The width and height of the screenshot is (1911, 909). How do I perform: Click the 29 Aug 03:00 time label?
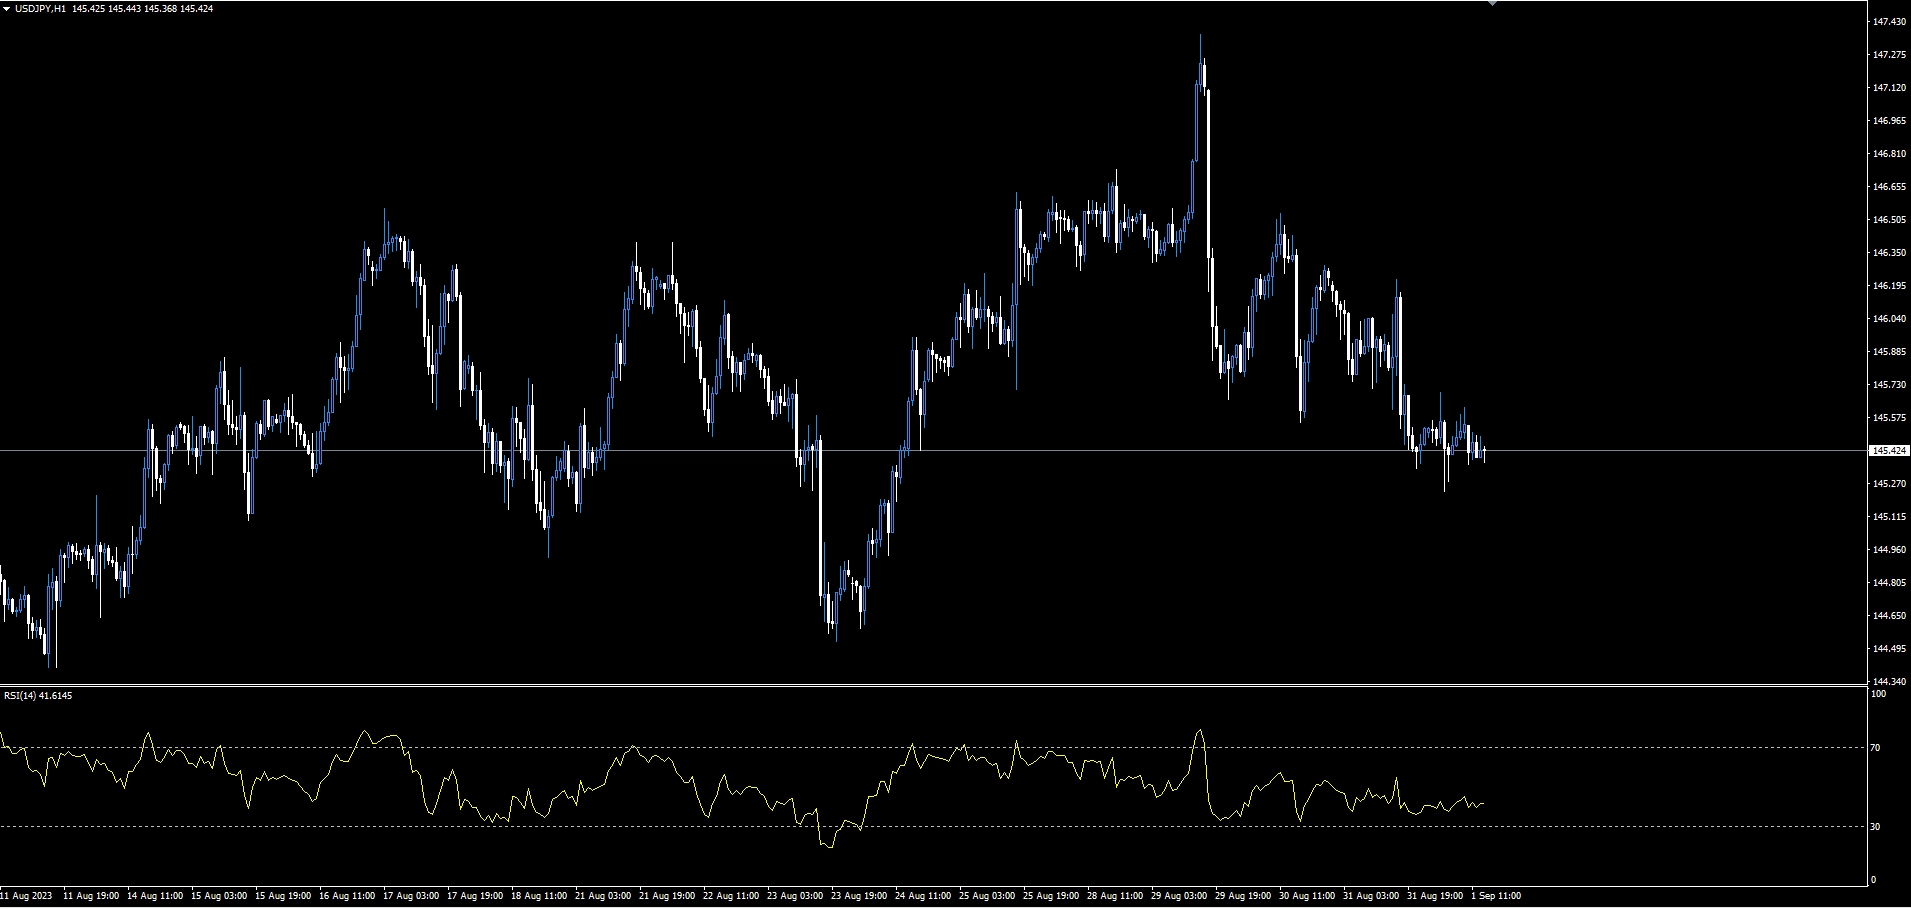tap(1179, 896)
